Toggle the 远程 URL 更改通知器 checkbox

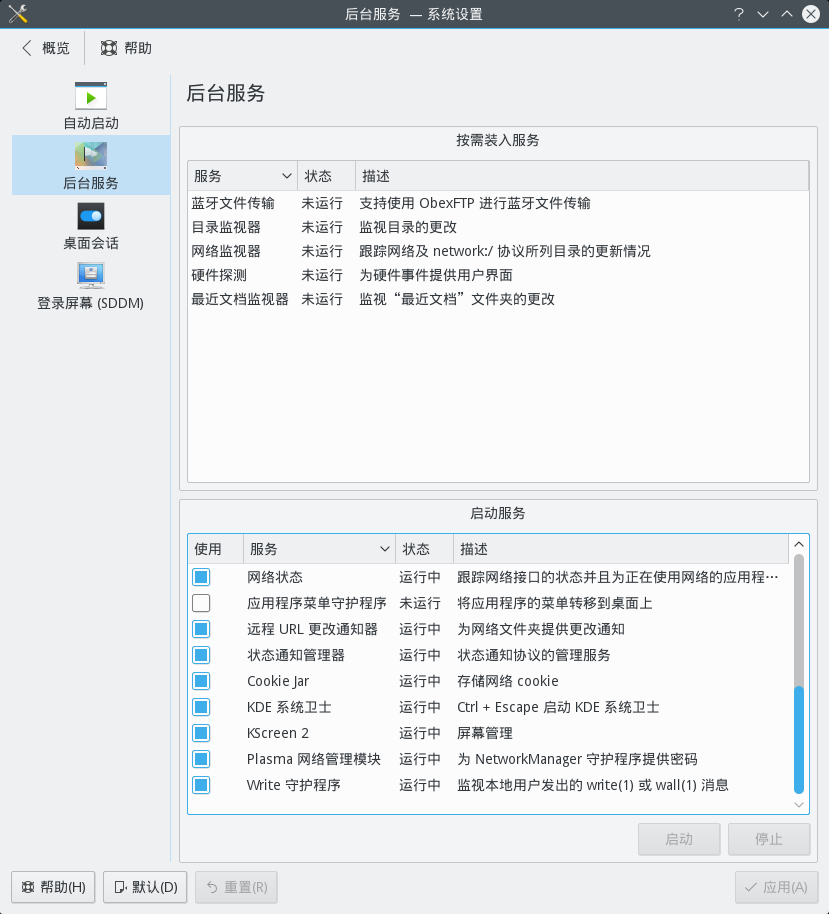pos(201,629)
